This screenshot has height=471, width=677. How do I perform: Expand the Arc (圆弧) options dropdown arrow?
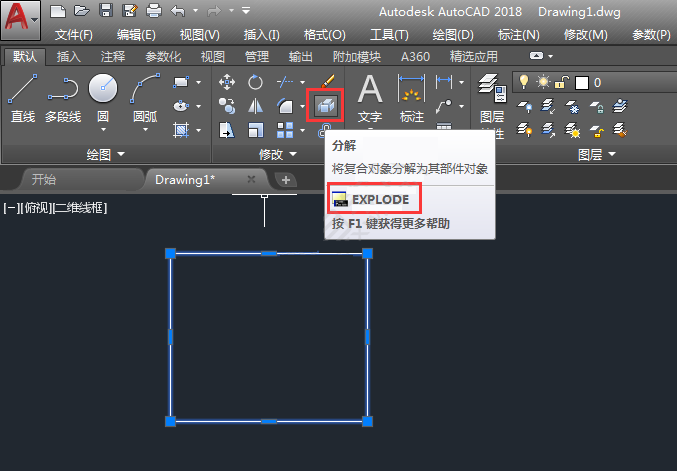[x=146, y=129]
